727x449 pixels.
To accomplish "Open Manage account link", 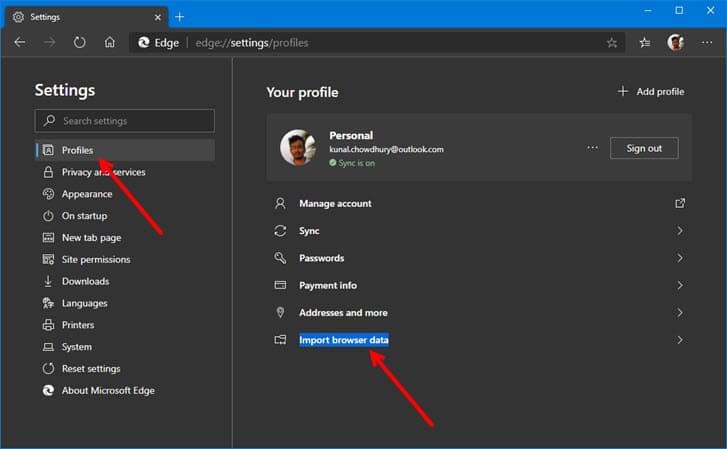I will pos(479,203).
